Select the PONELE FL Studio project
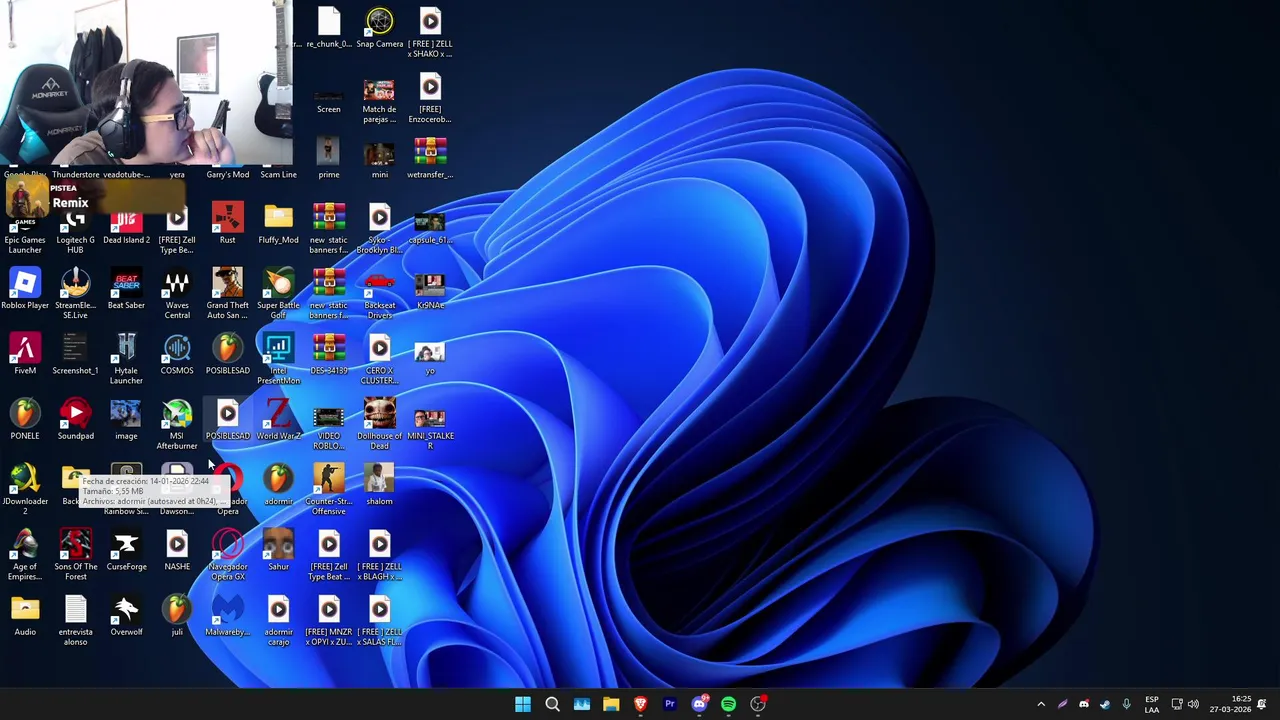 [25, 420]
